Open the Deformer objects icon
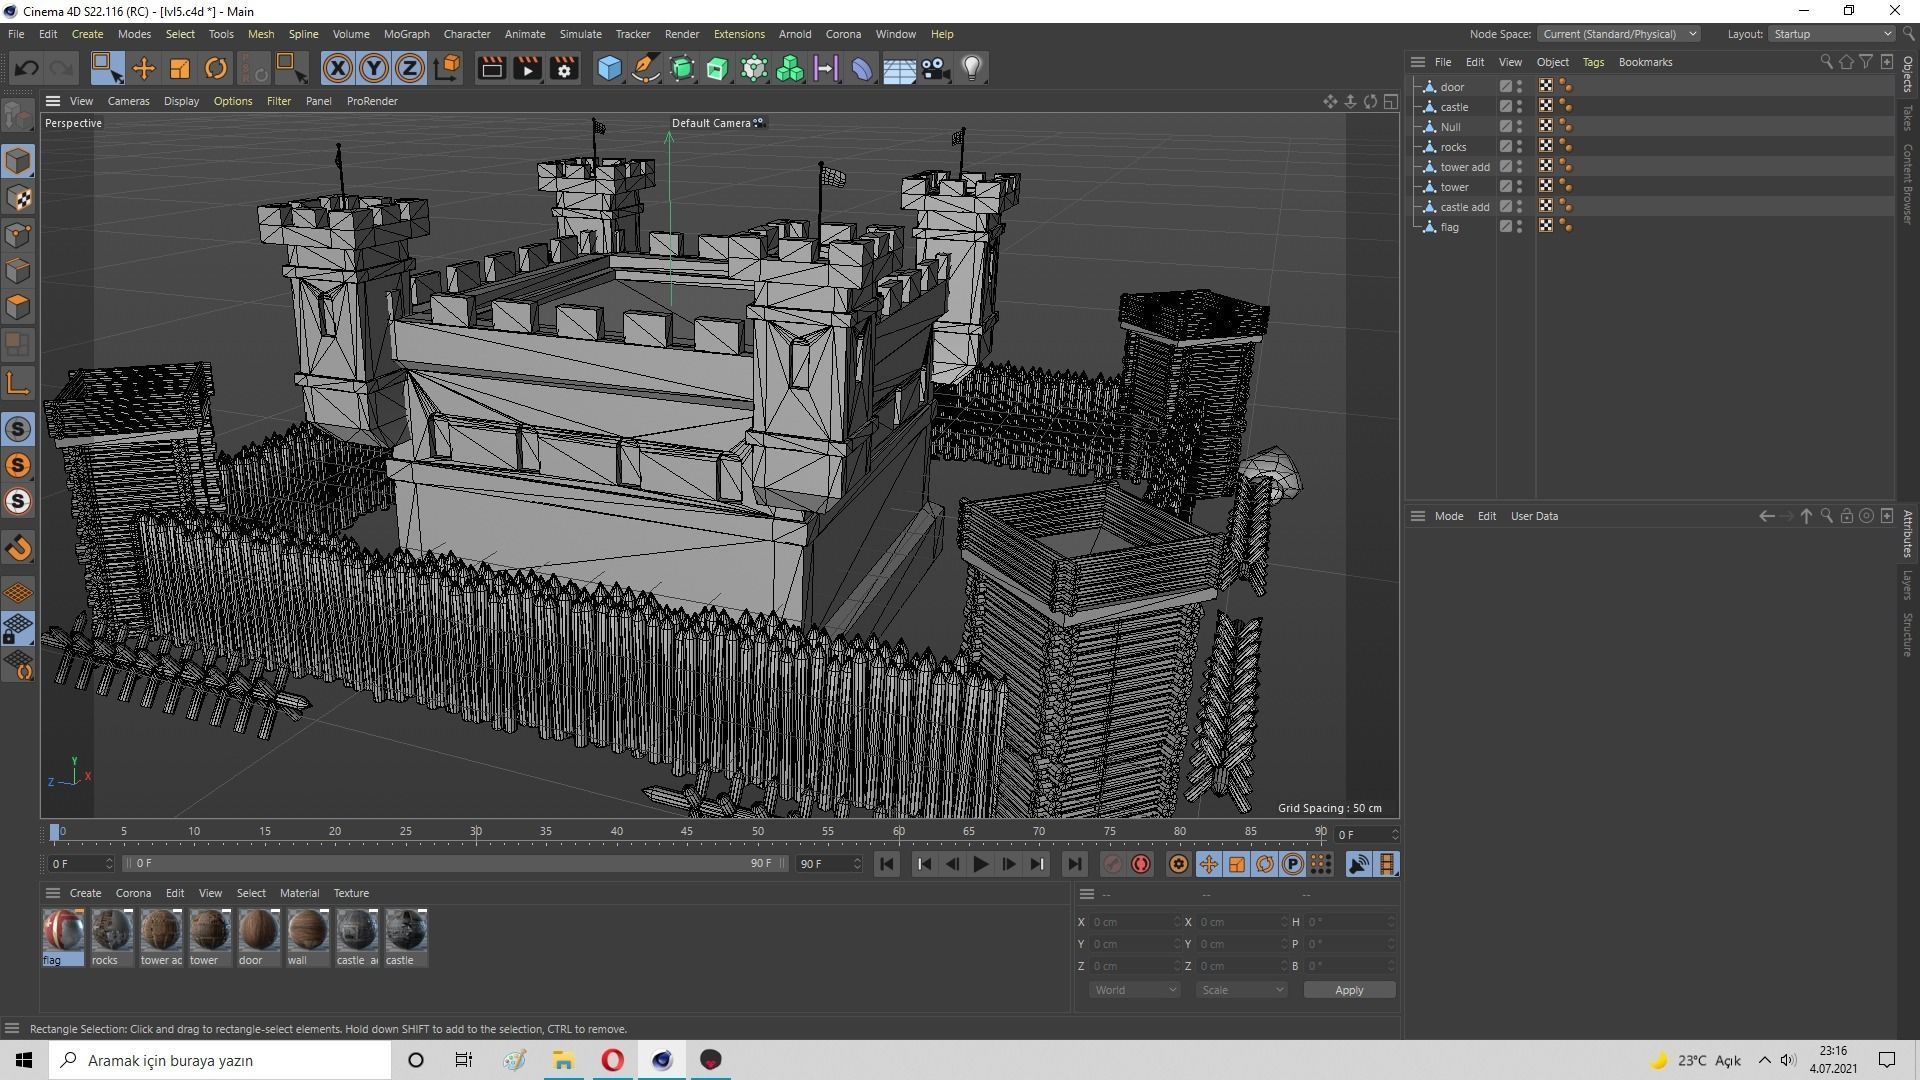Image resolution: width=1920 pixels, height=1080 pixels. [x=862, y=68]
